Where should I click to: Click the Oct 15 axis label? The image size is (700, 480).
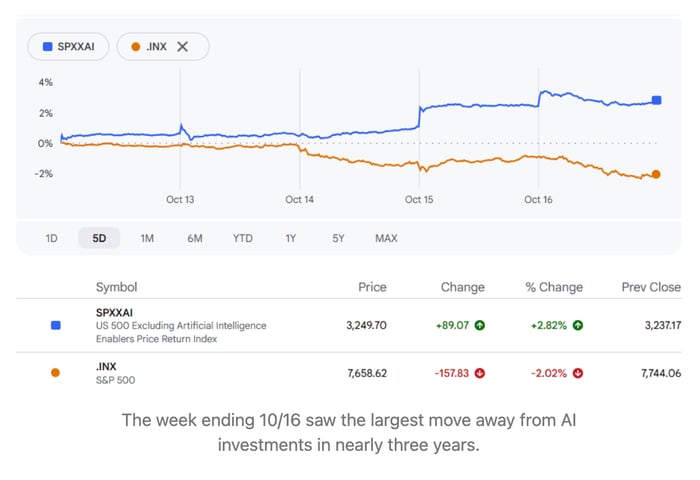[x=419, y=200]
